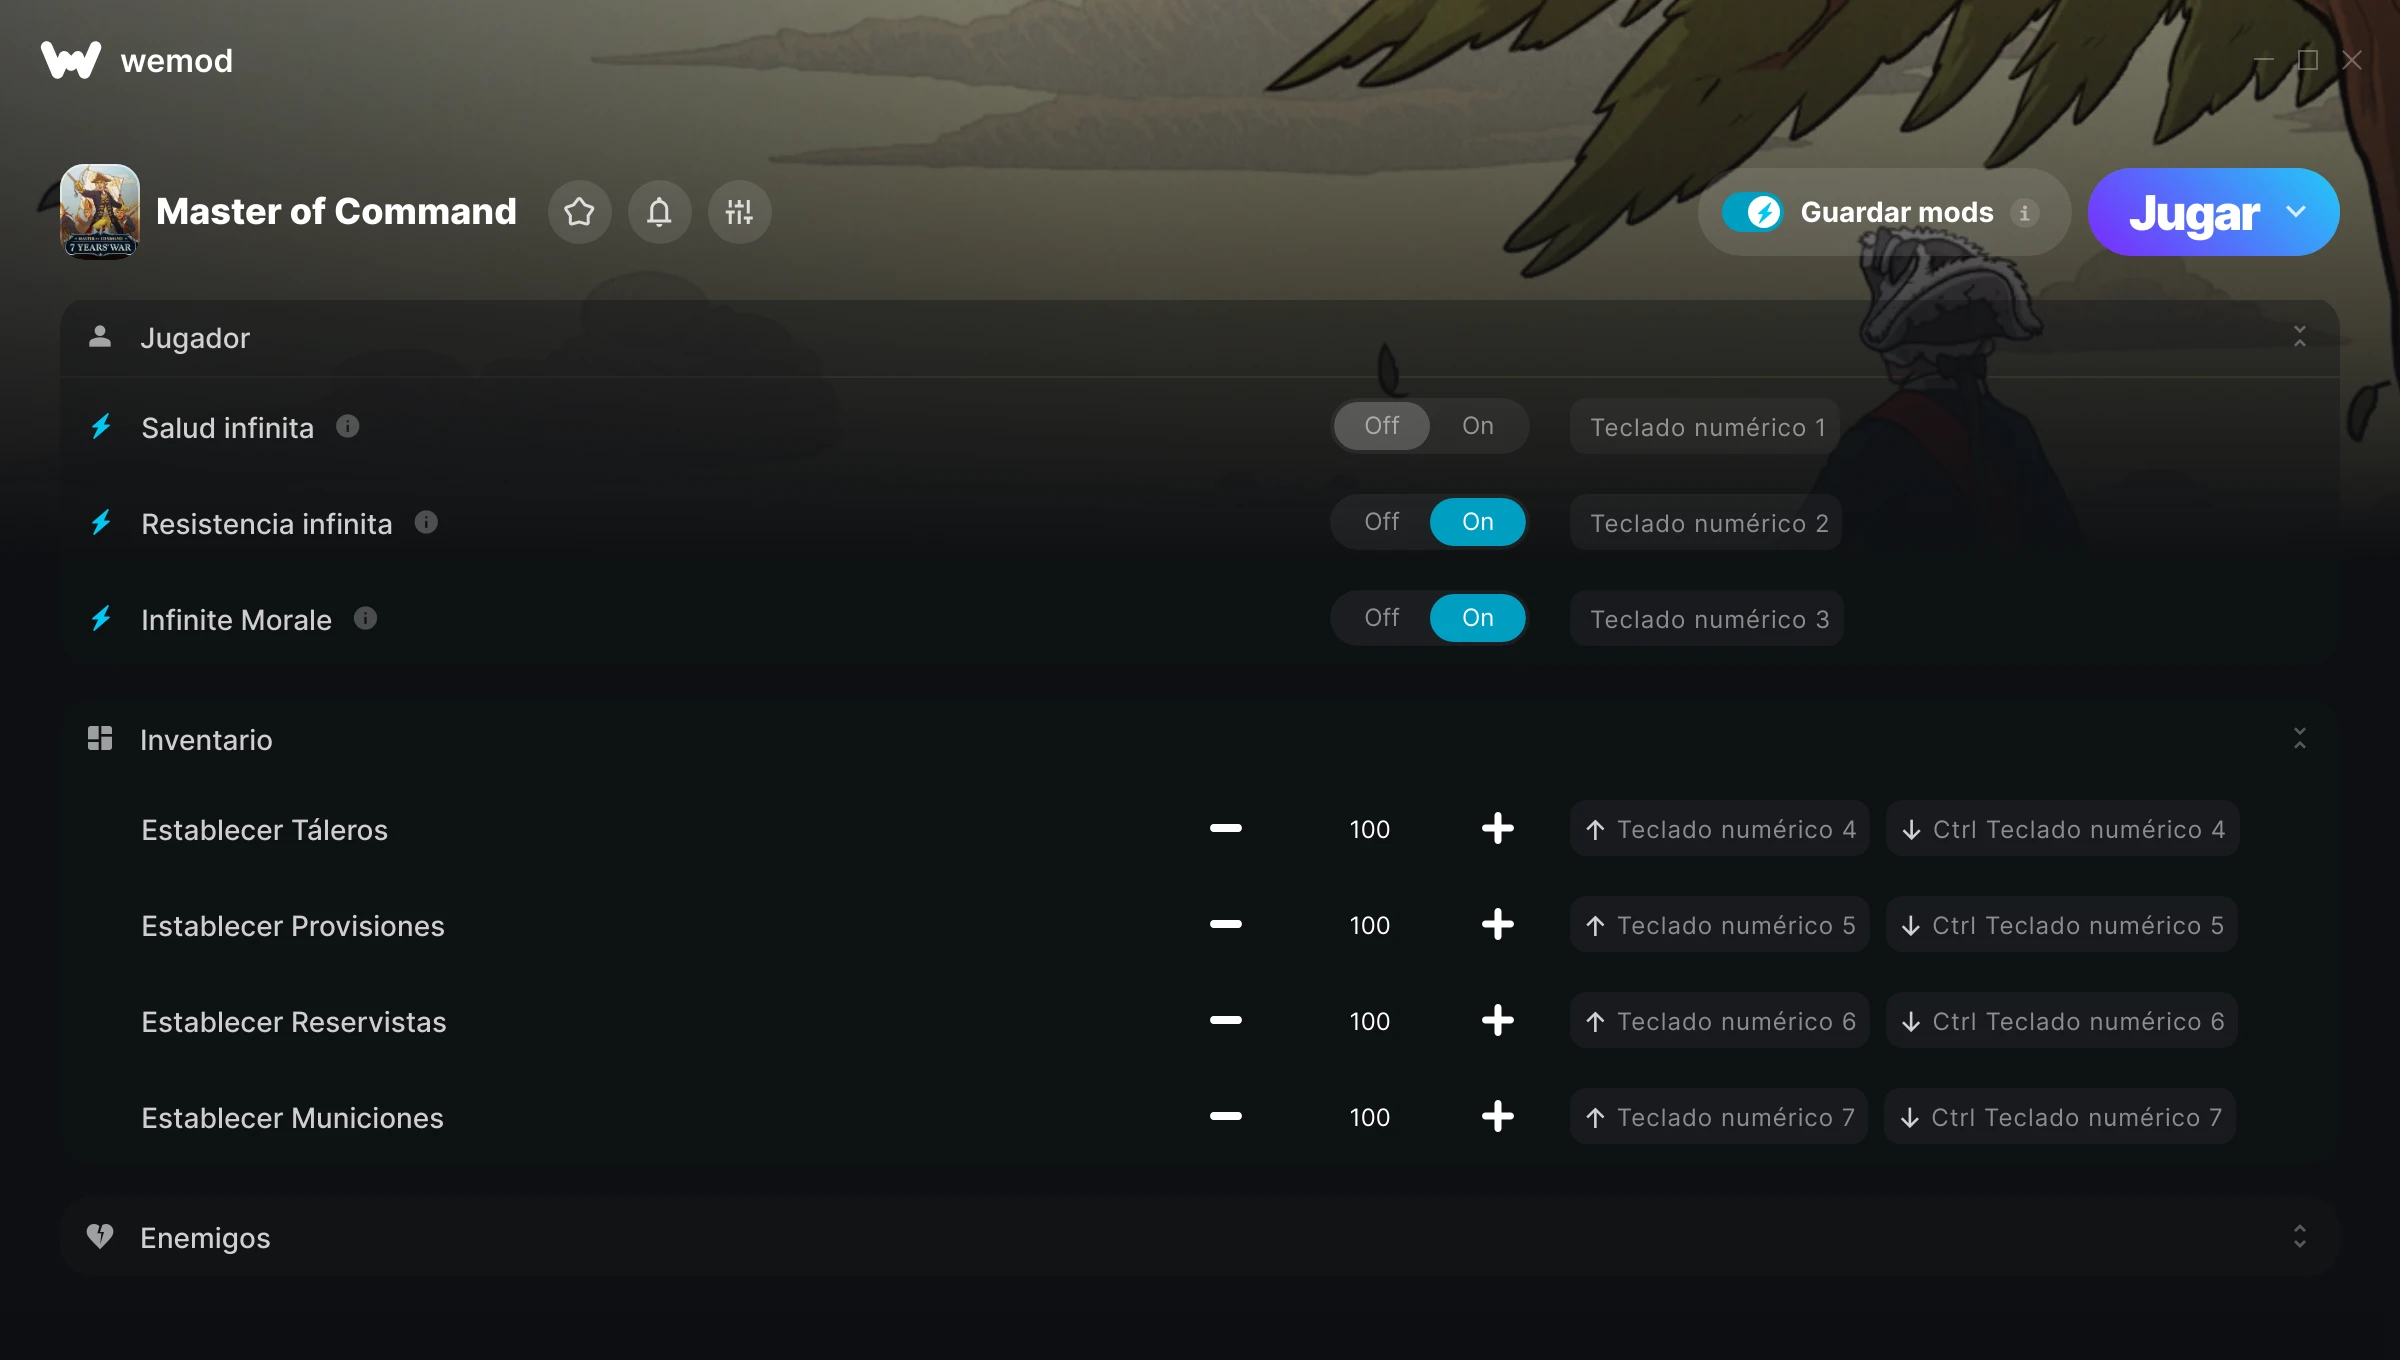Turn on Salud infinita

1477,426
